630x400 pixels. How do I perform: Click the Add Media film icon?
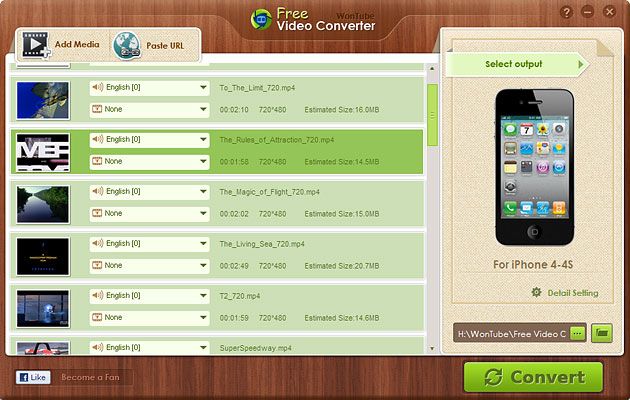tap(35, 45)
